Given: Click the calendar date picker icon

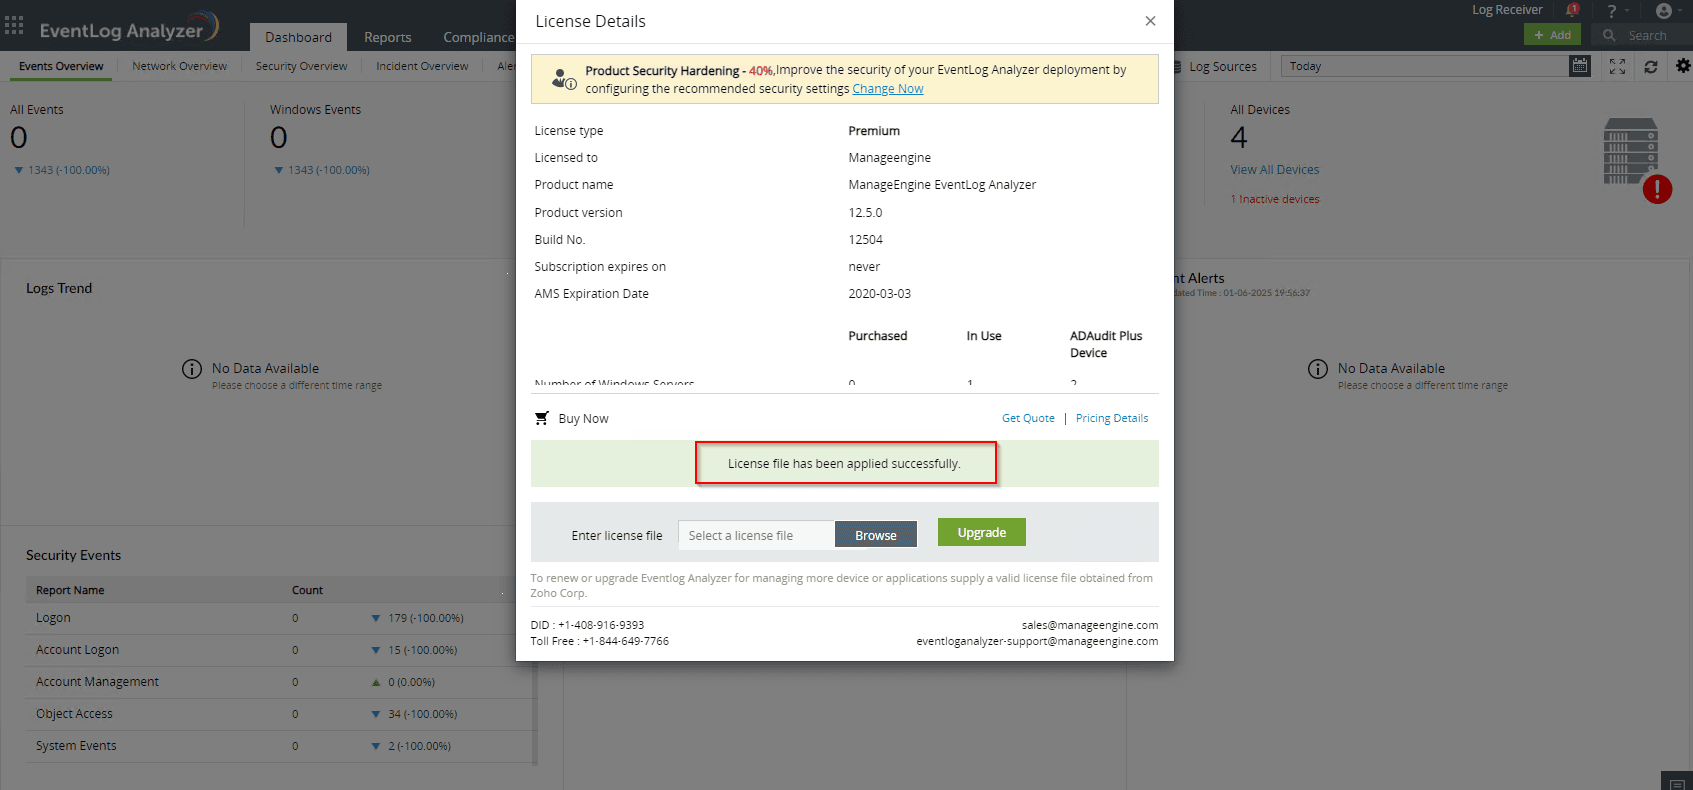Looking at the screenshot, I should [1580, 66].
